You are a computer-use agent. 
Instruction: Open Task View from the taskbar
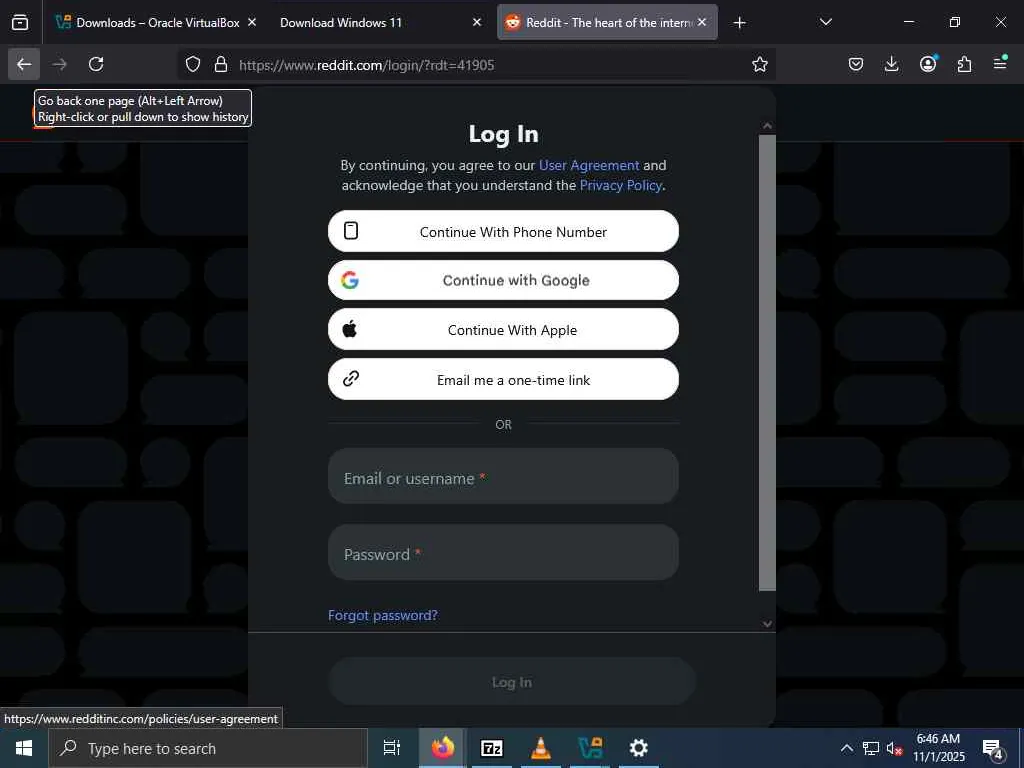pyautogui.click(x=392, y=748)
